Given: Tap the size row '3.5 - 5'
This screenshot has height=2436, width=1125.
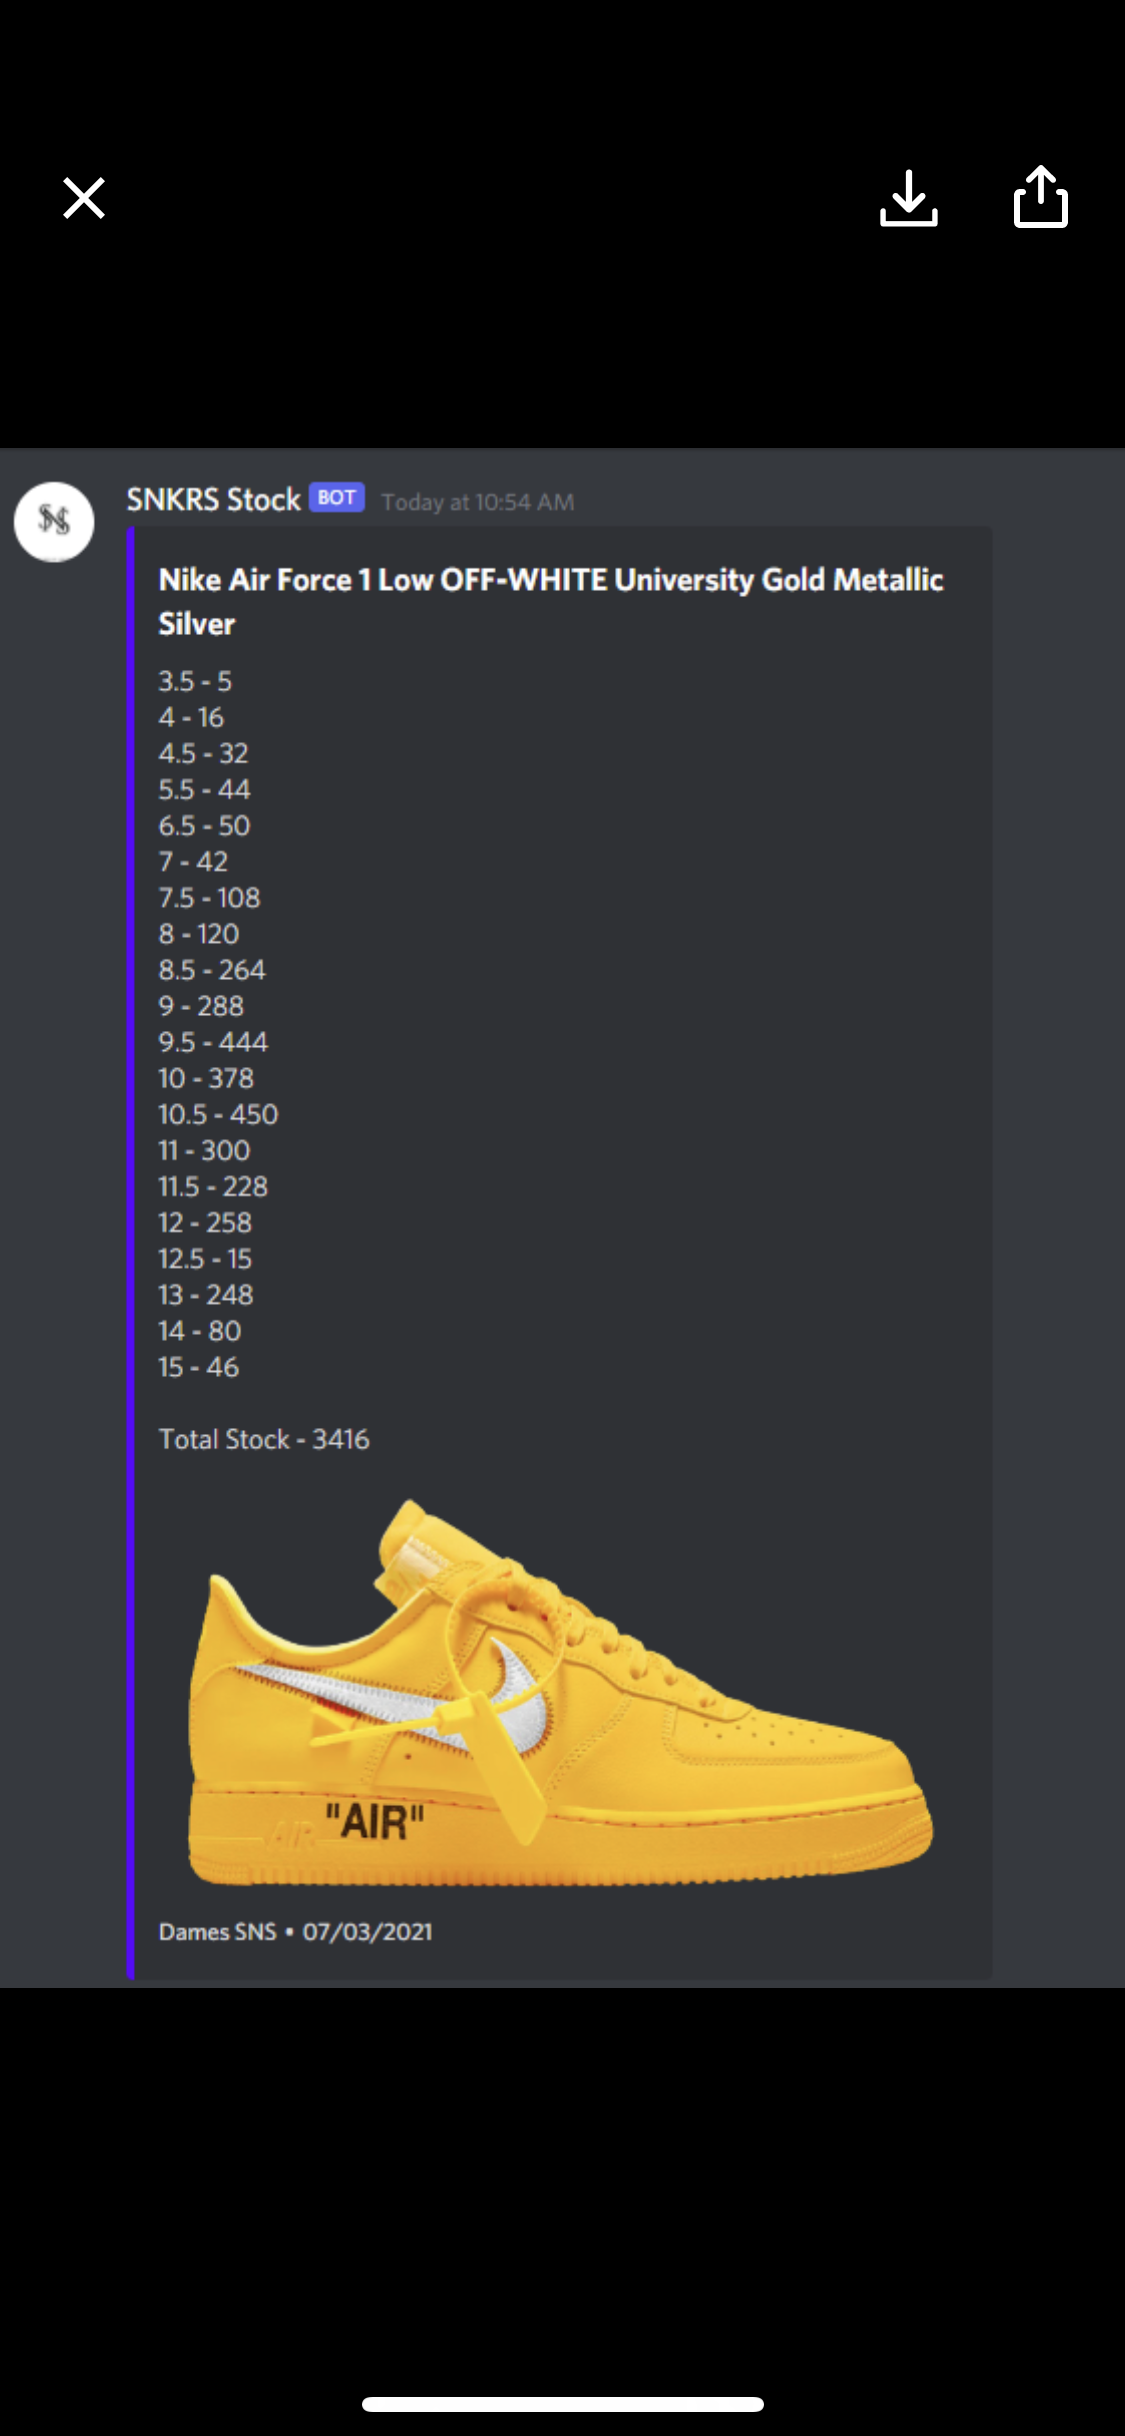Looking at the screenshot, I should 195,681.
